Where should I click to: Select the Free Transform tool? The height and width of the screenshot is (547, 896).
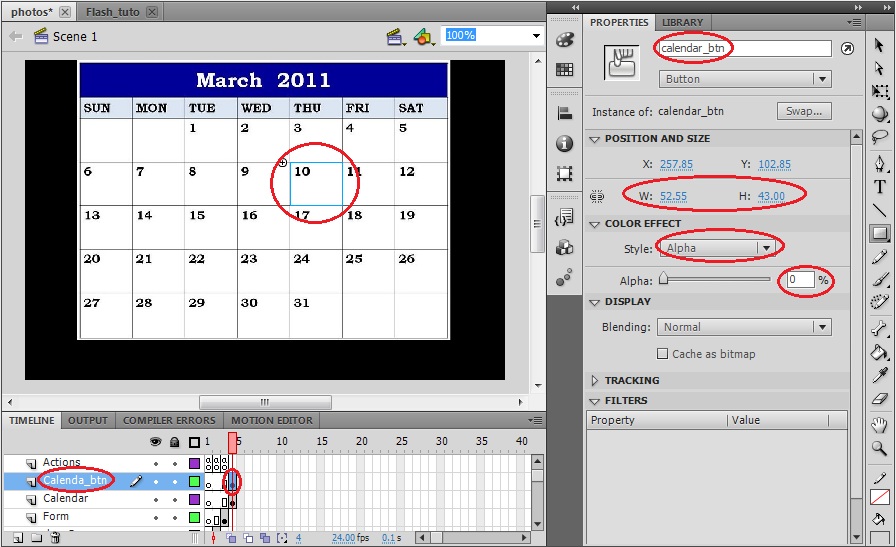click(880, 91)
